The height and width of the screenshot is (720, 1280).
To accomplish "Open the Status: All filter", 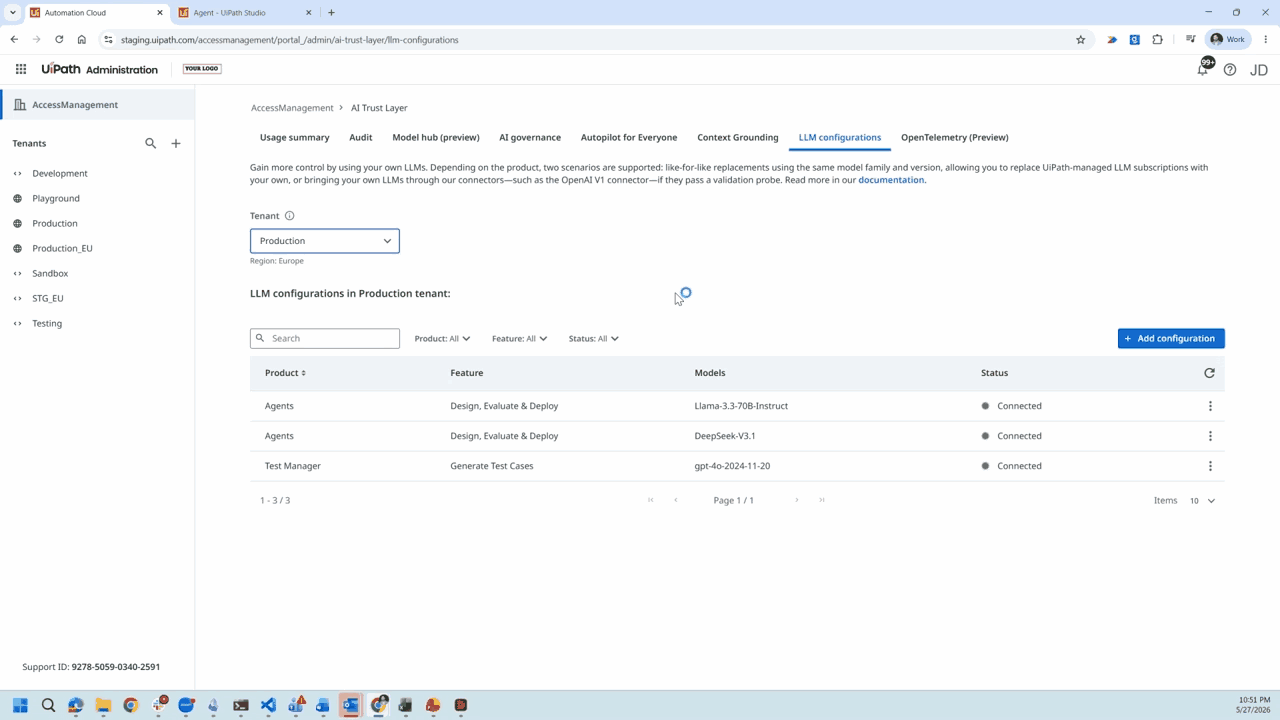I will (x=593, y=339).
